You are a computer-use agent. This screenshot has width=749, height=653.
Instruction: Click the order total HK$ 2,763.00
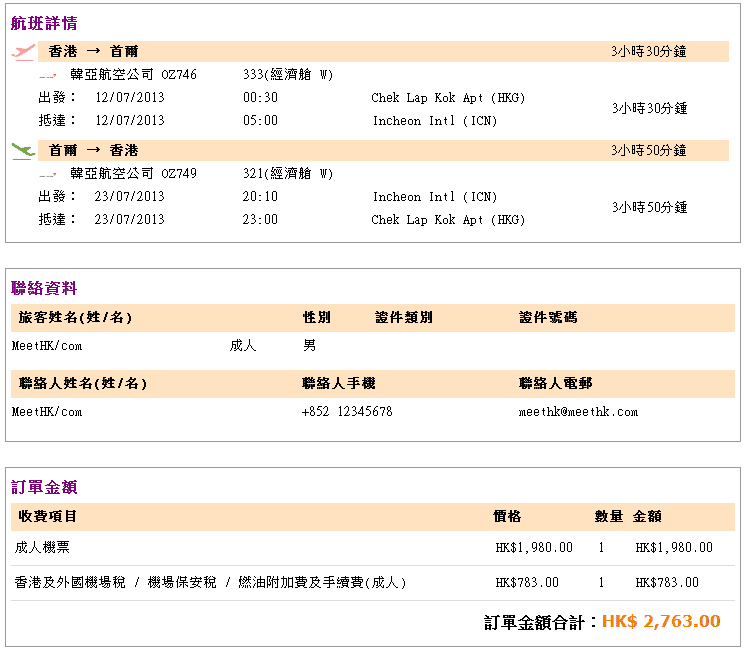click(660, 622)
